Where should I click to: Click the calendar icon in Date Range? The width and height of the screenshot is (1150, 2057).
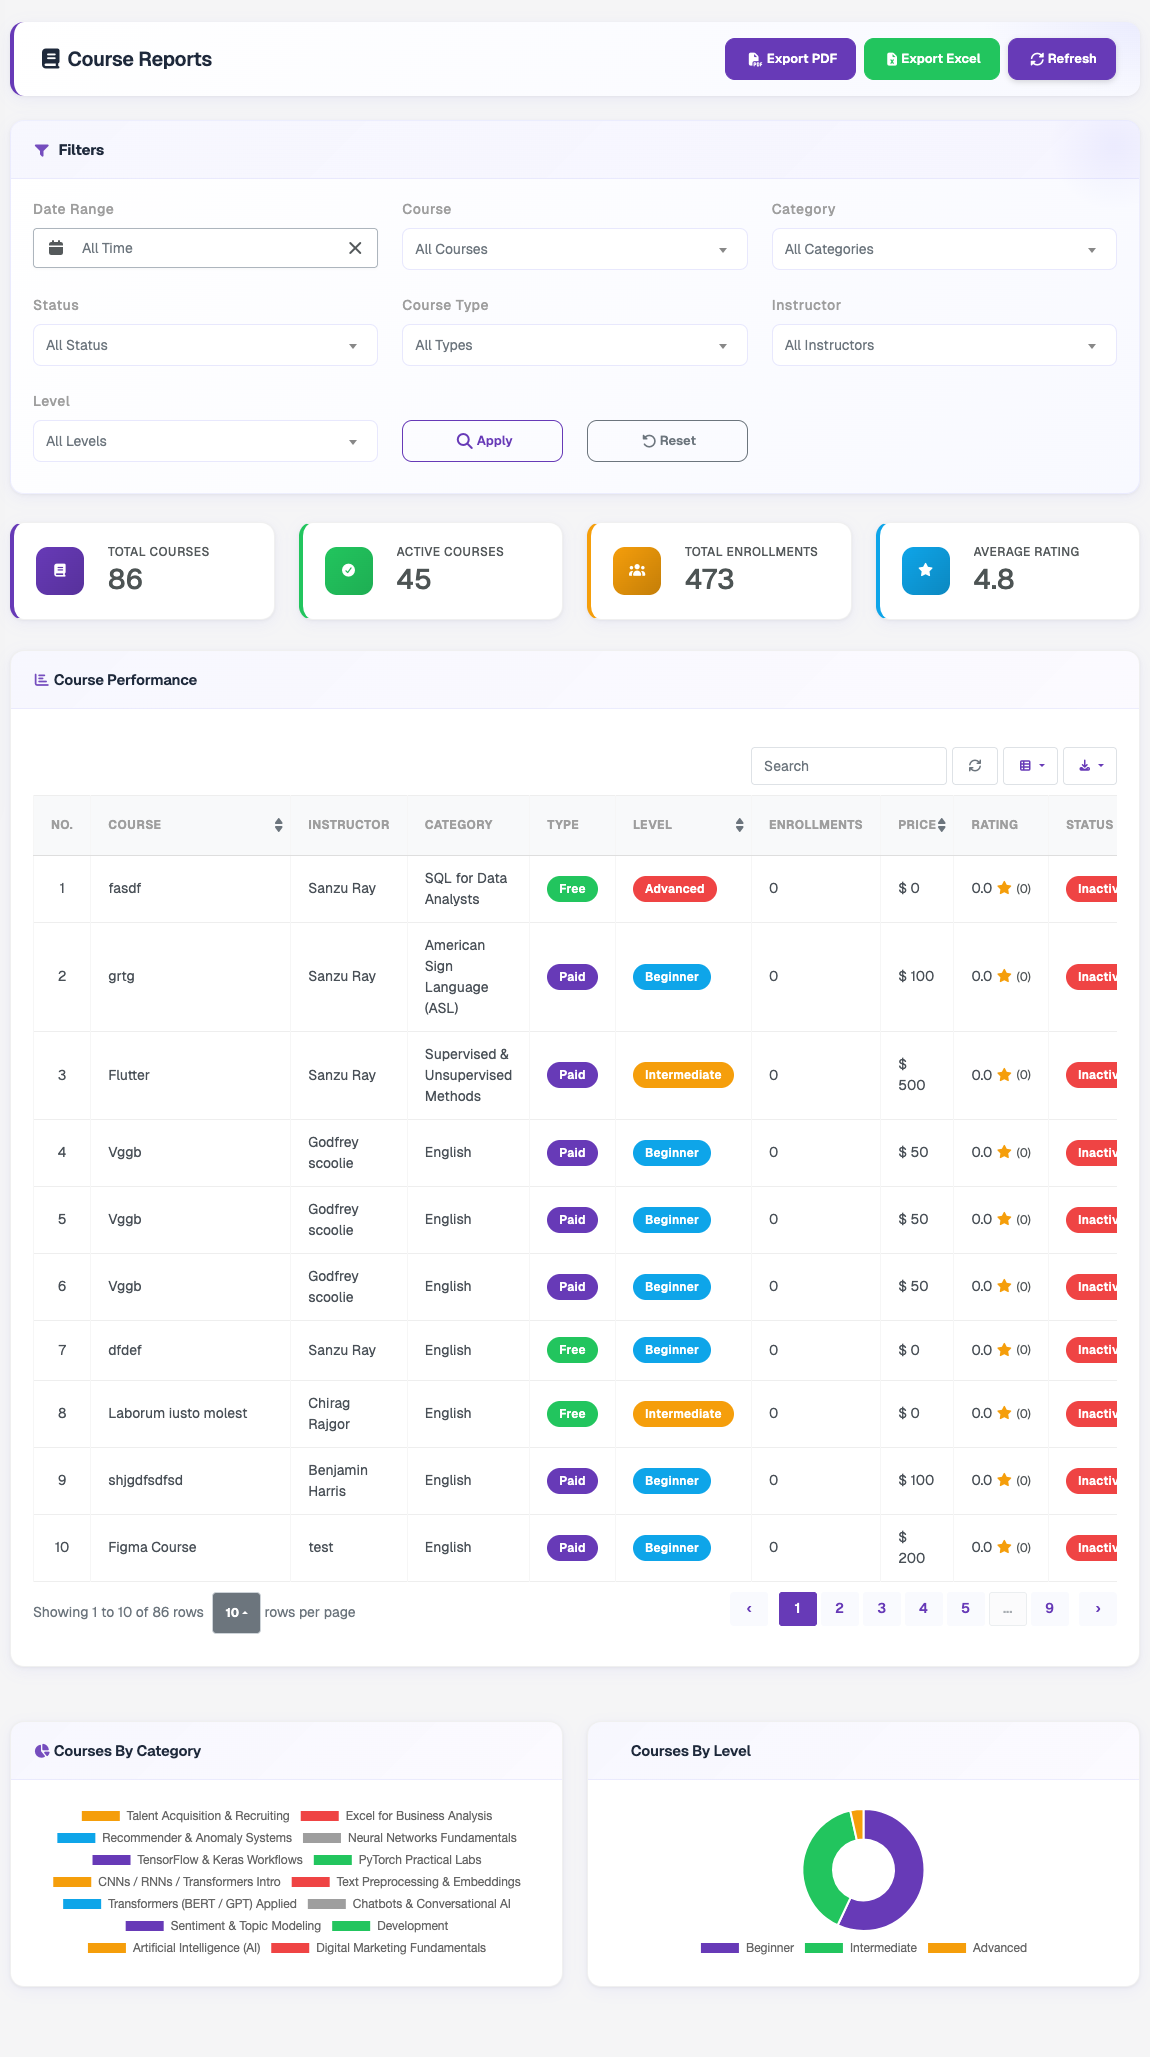click(x=57, y=248)
